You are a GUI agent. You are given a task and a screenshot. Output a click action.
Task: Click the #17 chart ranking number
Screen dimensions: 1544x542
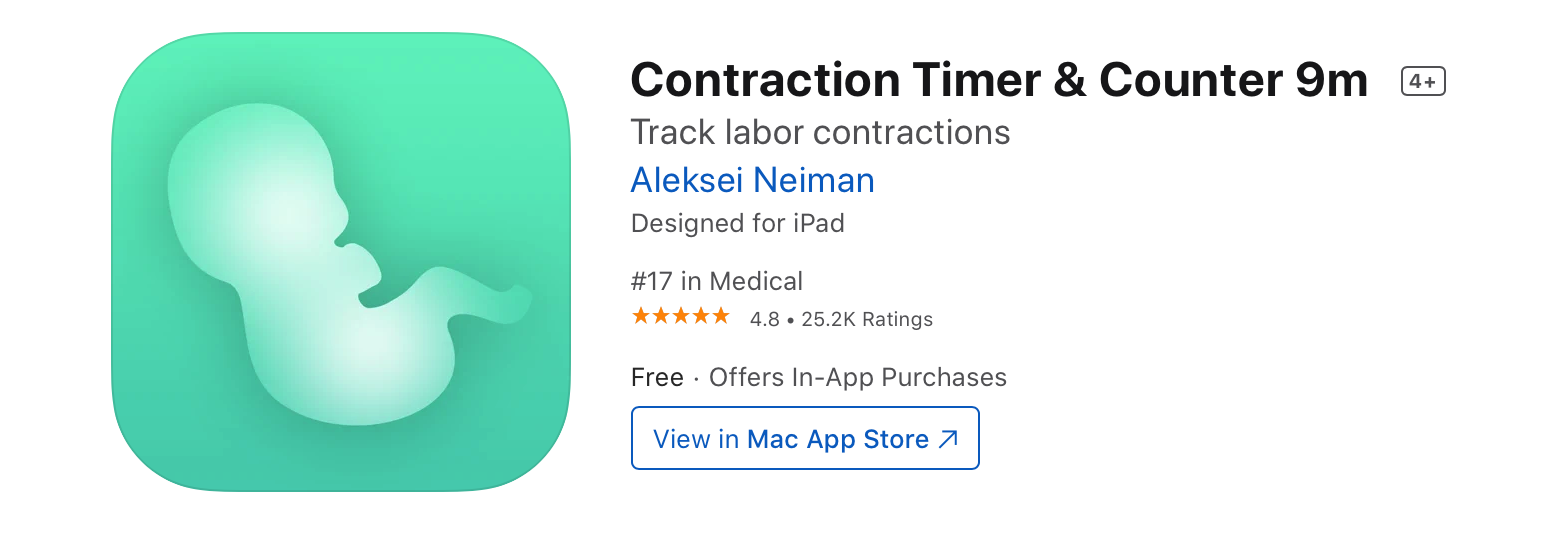pyautogui.click(x=652, y=282)
